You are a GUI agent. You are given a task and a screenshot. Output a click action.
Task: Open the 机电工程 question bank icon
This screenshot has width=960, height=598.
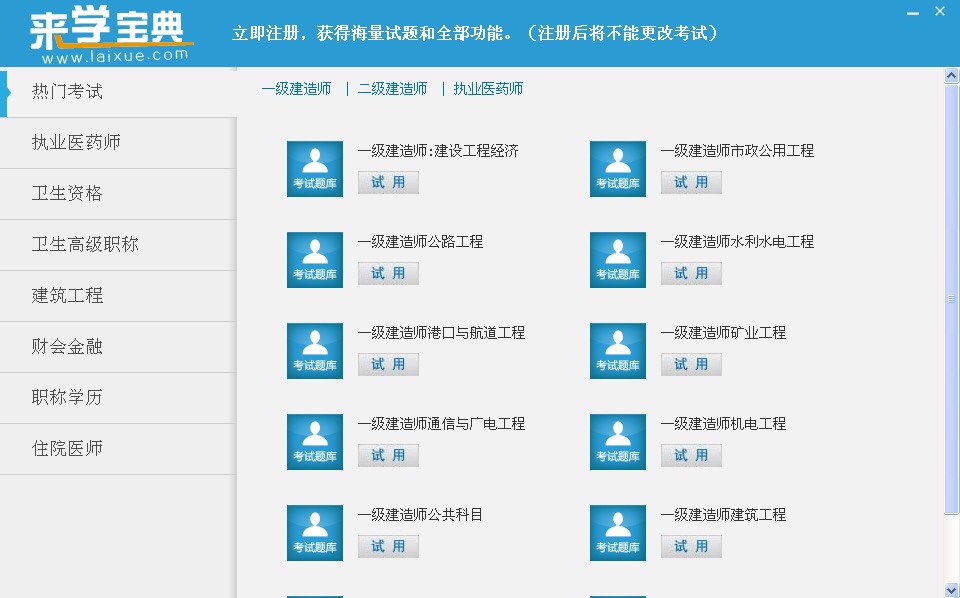(617, 441)
